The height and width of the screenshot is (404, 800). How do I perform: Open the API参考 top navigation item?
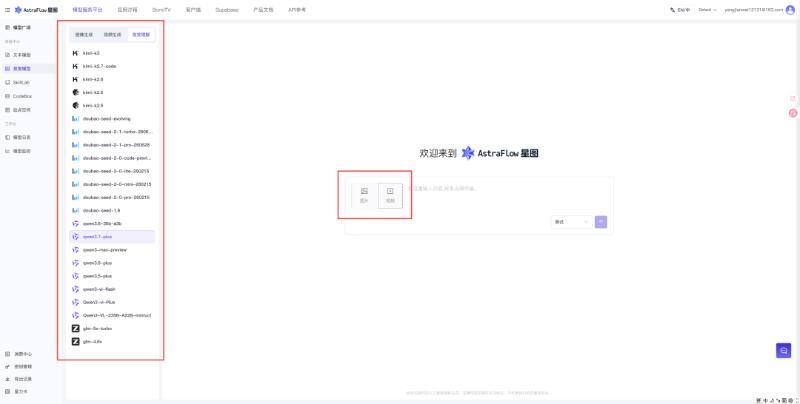tap(297, 10)
